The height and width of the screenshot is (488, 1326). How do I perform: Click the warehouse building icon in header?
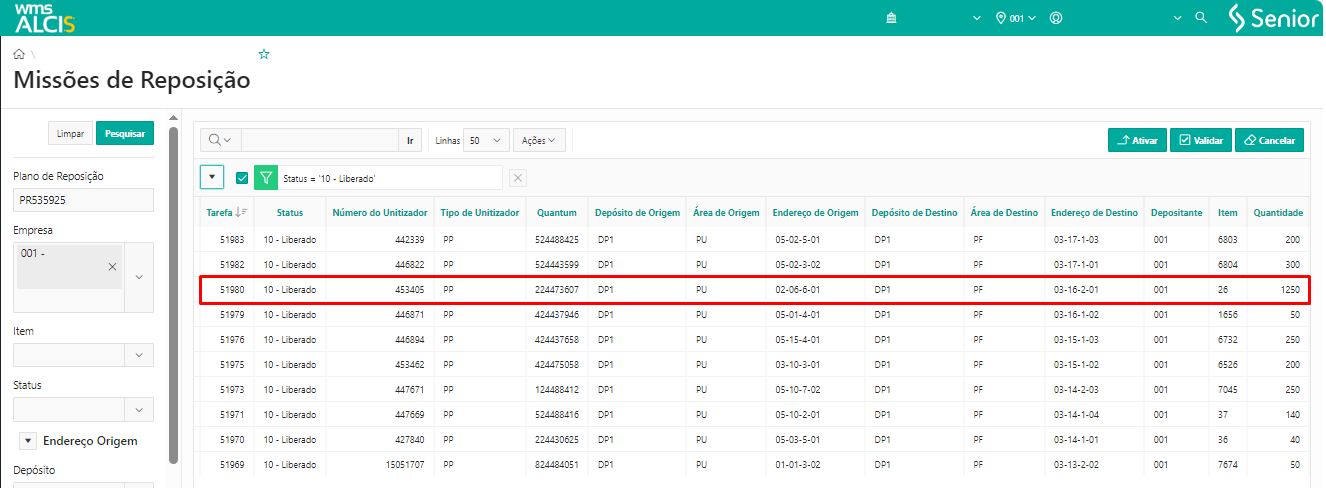(x=891, y=18)
